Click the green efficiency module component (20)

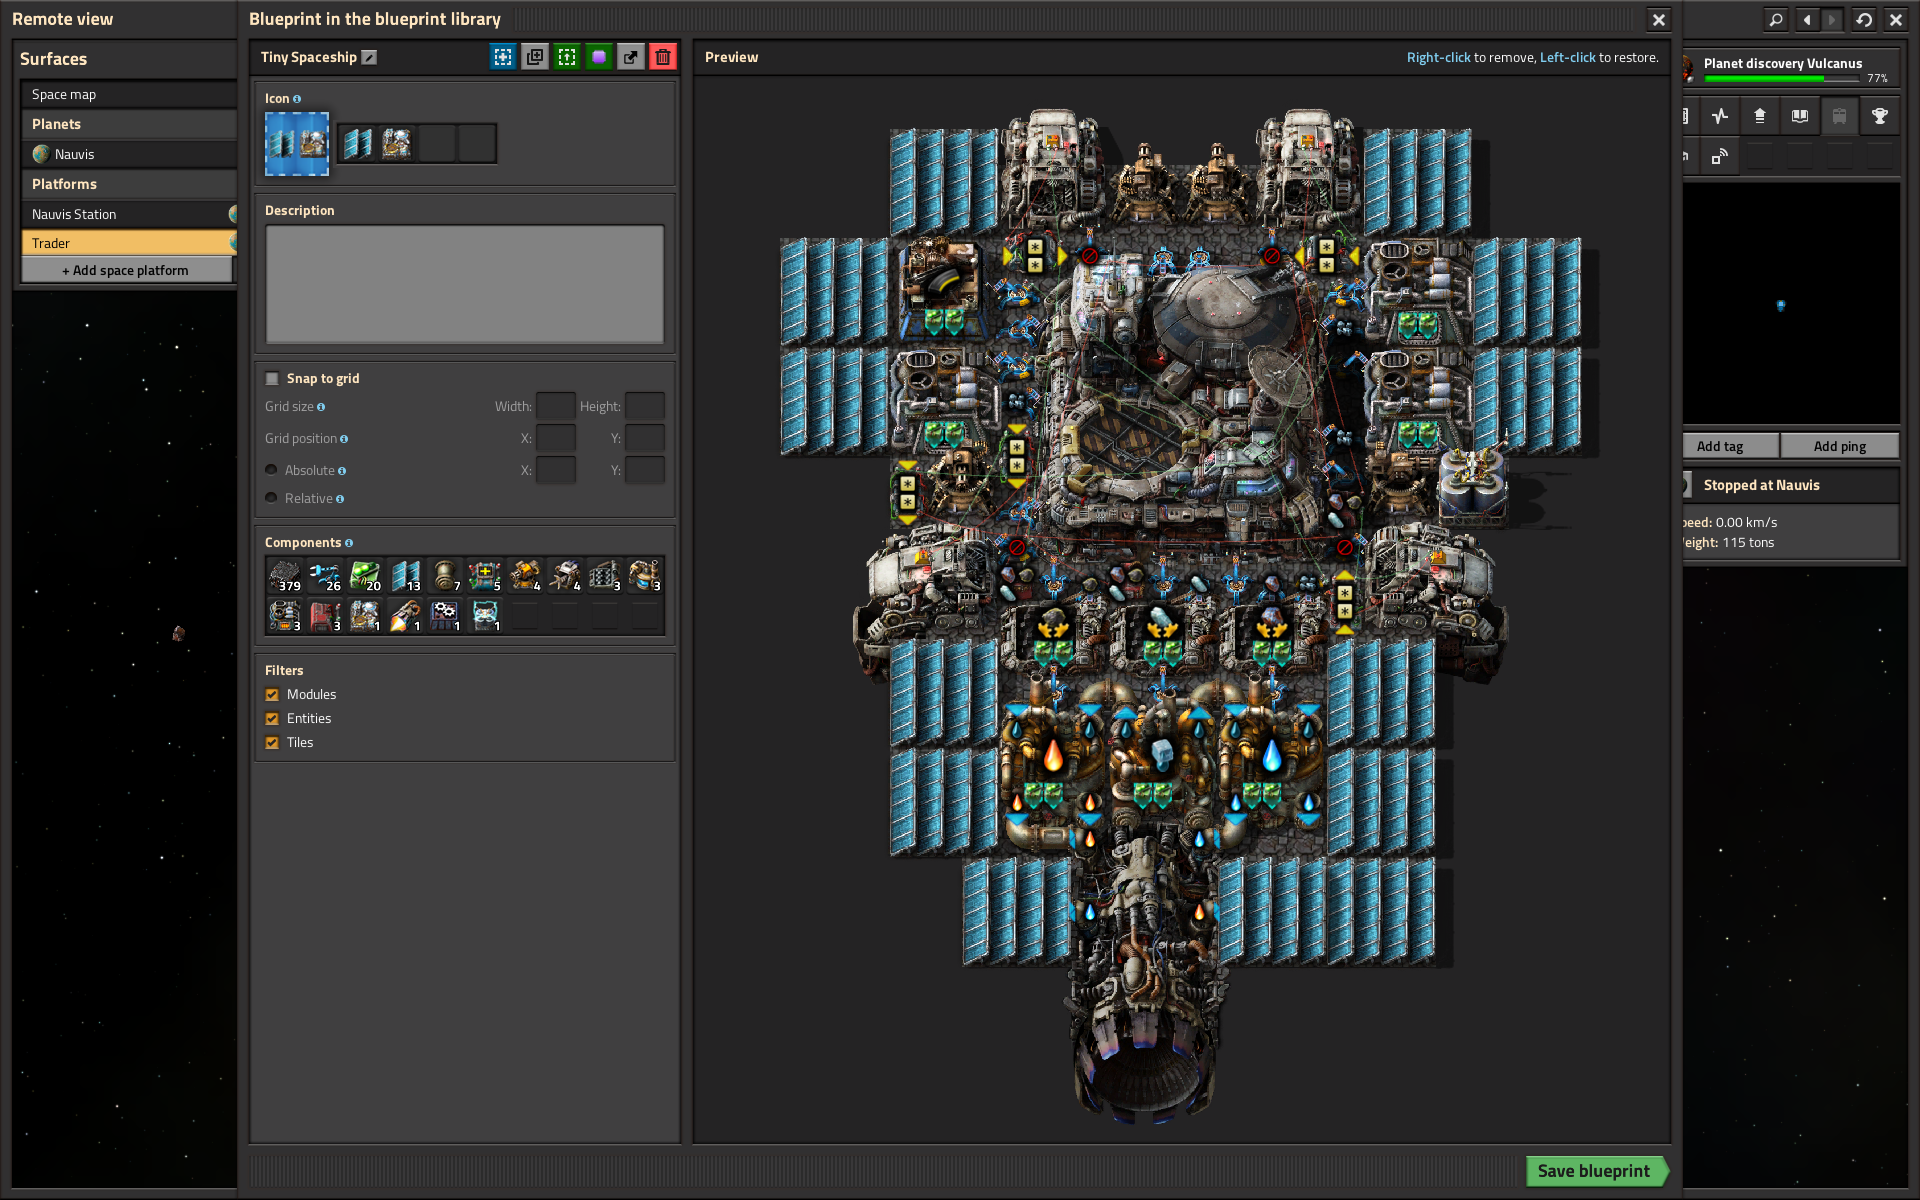365,576
